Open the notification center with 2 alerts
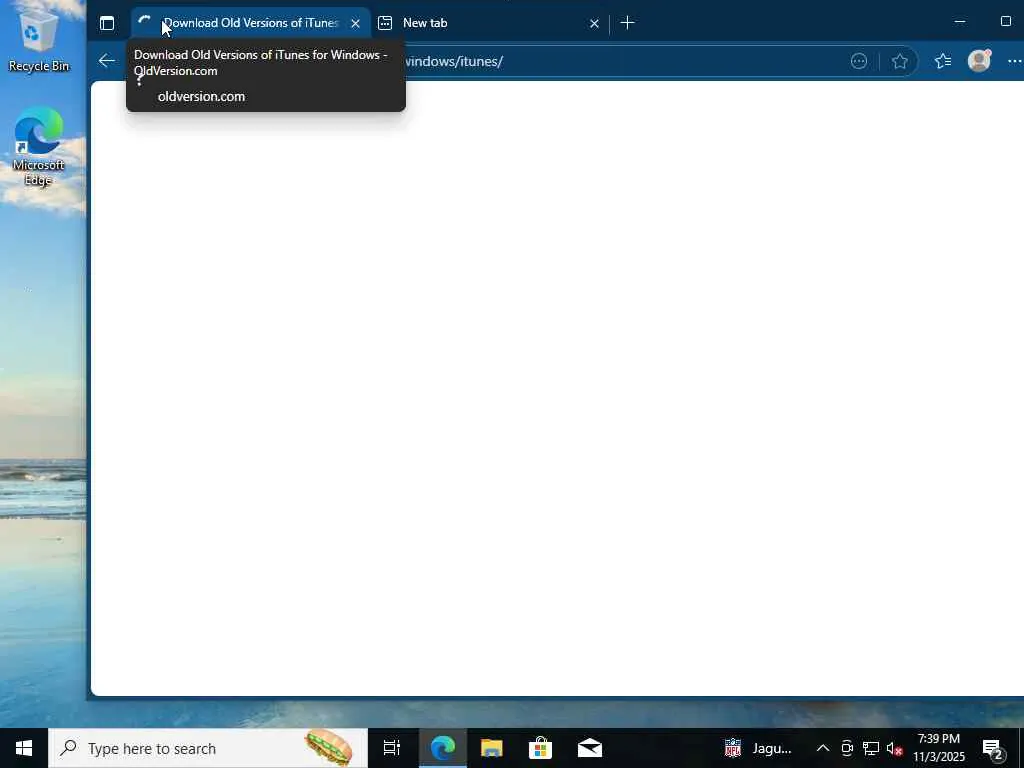The width and height of the screenshot is (1024, 768). 993,749
